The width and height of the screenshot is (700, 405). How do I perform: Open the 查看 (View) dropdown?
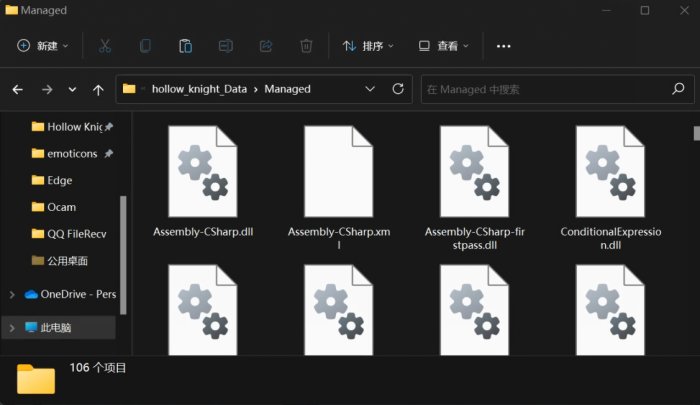click(x=444, y=46)
